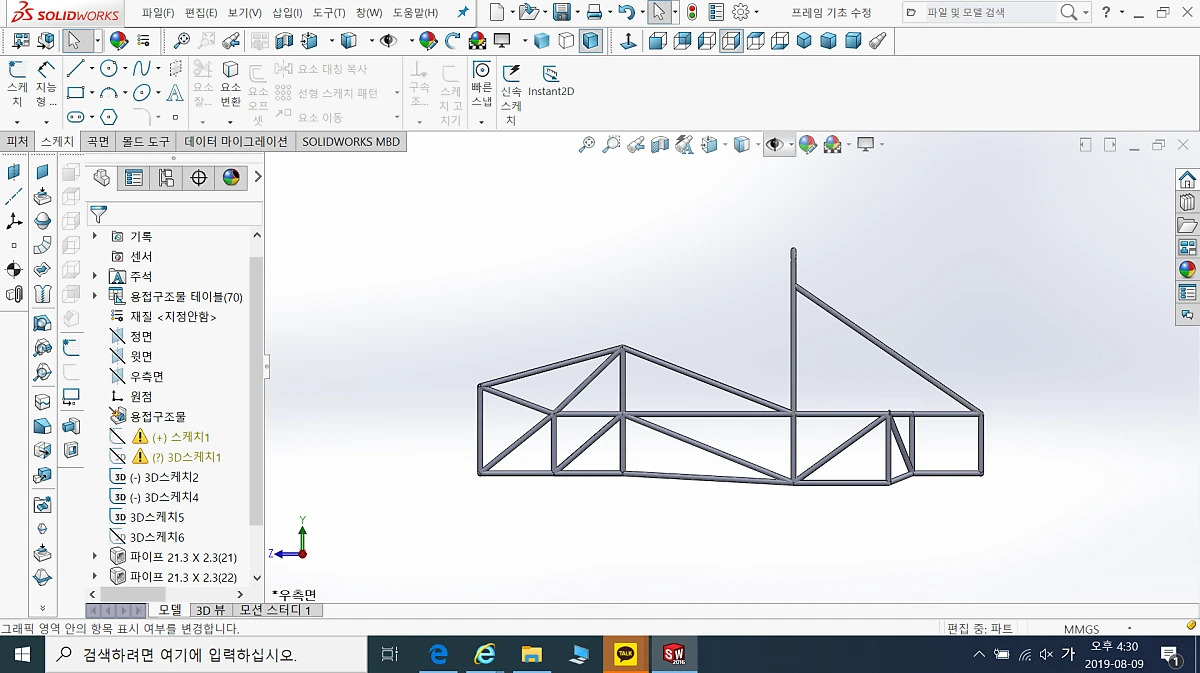
Task: Expand the 파이프 21.3 X 2.3(21) item
Action: 96,557
